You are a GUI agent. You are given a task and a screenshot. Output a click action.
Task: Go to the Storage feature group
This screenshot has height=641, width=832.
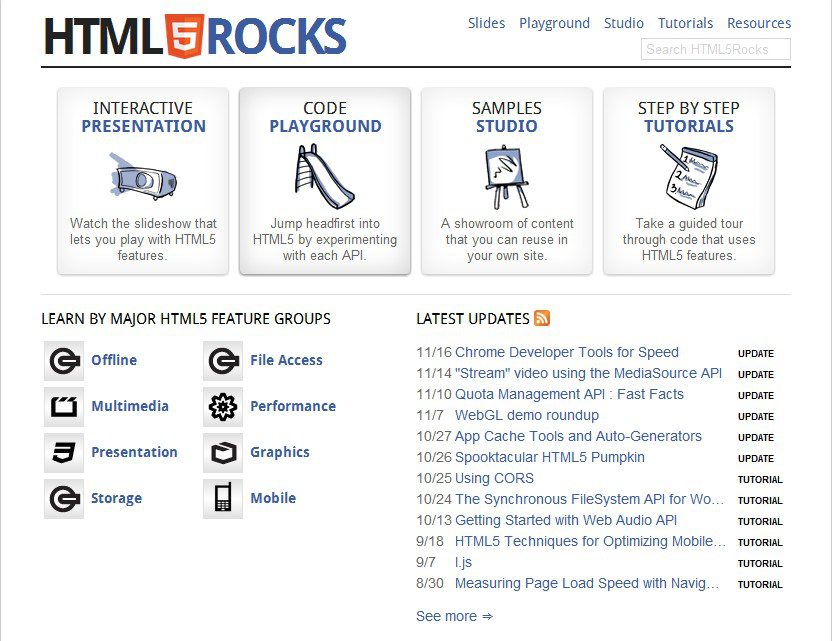(117, 499)
